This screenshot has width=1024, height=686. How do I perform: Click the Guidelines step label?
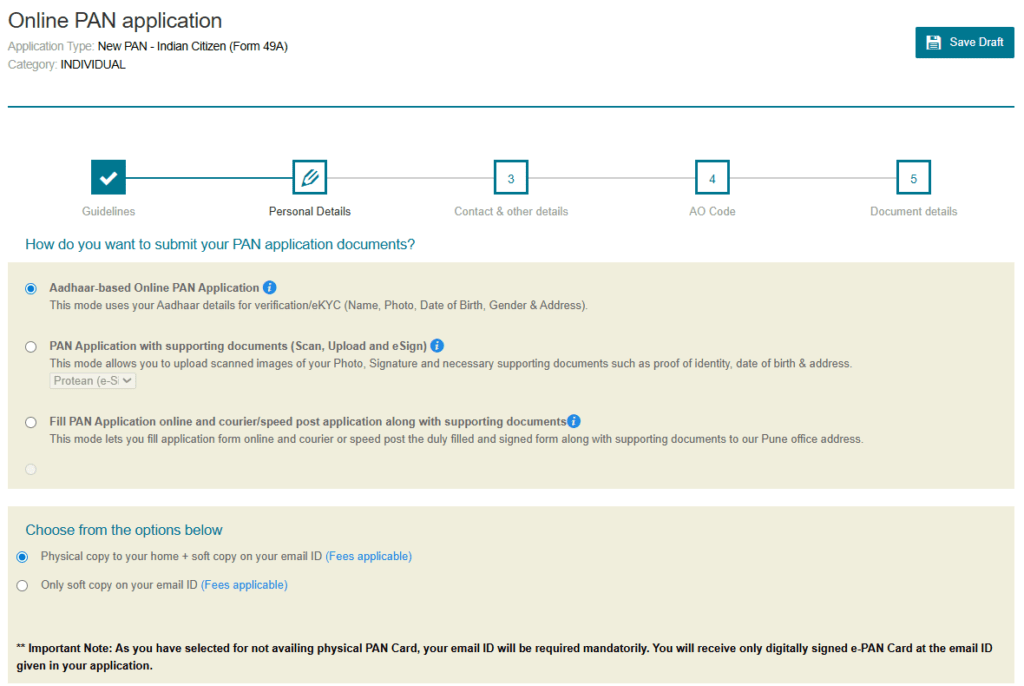(108, 211)
